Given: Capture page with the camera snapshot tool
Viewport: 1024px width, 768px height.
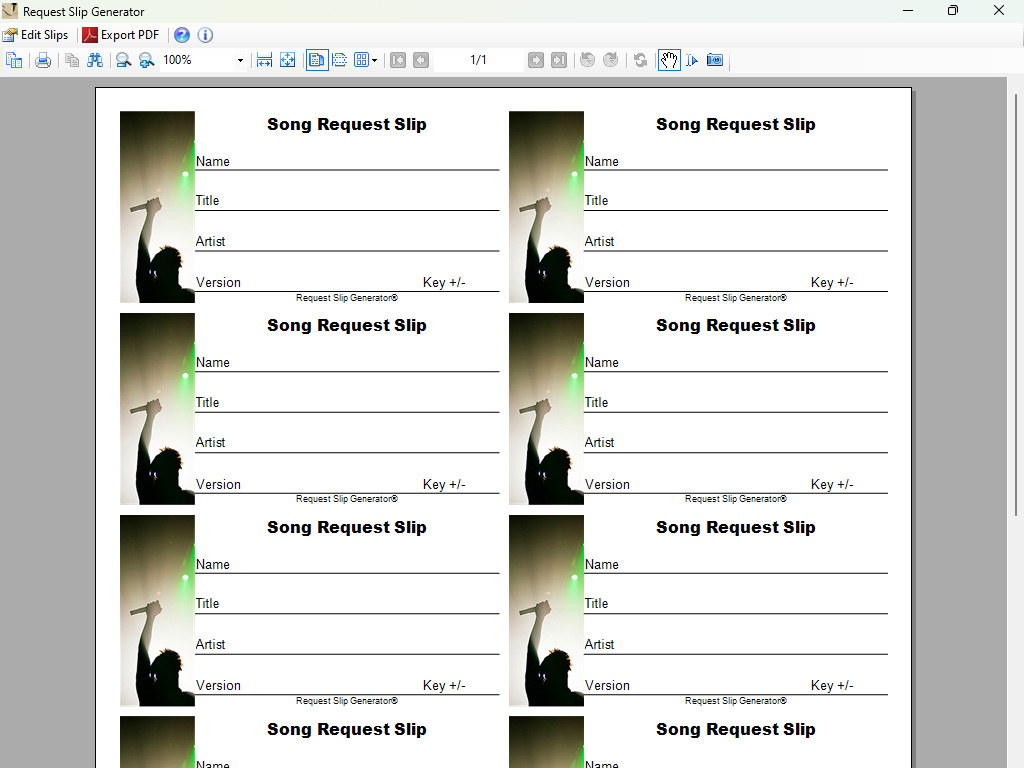Looking at the screenshot, I should click(714, 60).
